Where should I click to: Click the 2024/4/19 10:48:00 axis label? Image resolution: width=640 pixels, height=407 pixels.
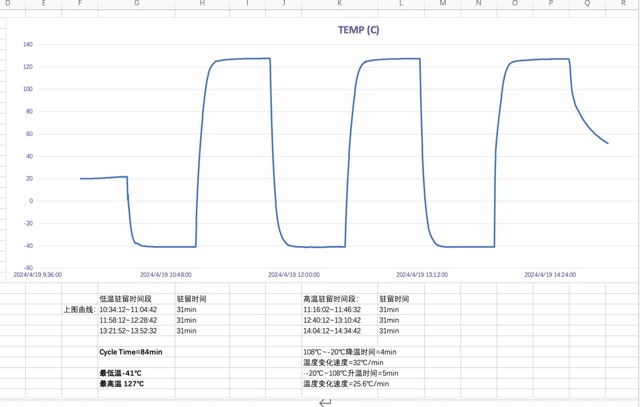[x=165, y=274]
